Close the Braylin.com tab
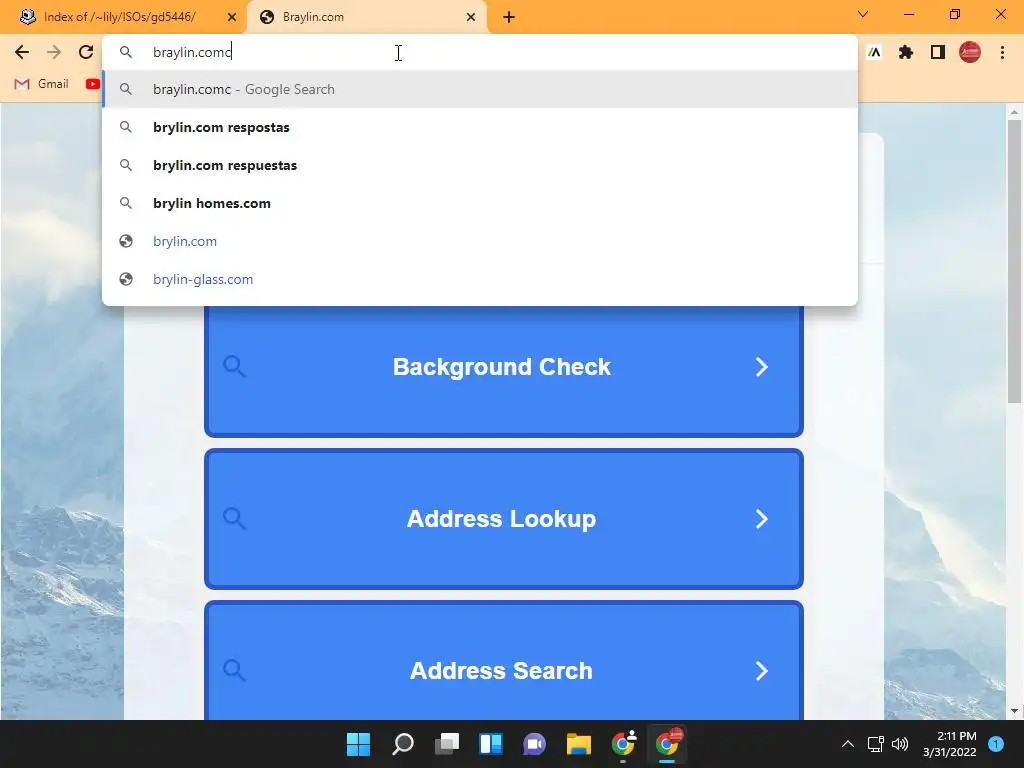The height and width of the screenshot is (768, 1024). pos(471,17)
